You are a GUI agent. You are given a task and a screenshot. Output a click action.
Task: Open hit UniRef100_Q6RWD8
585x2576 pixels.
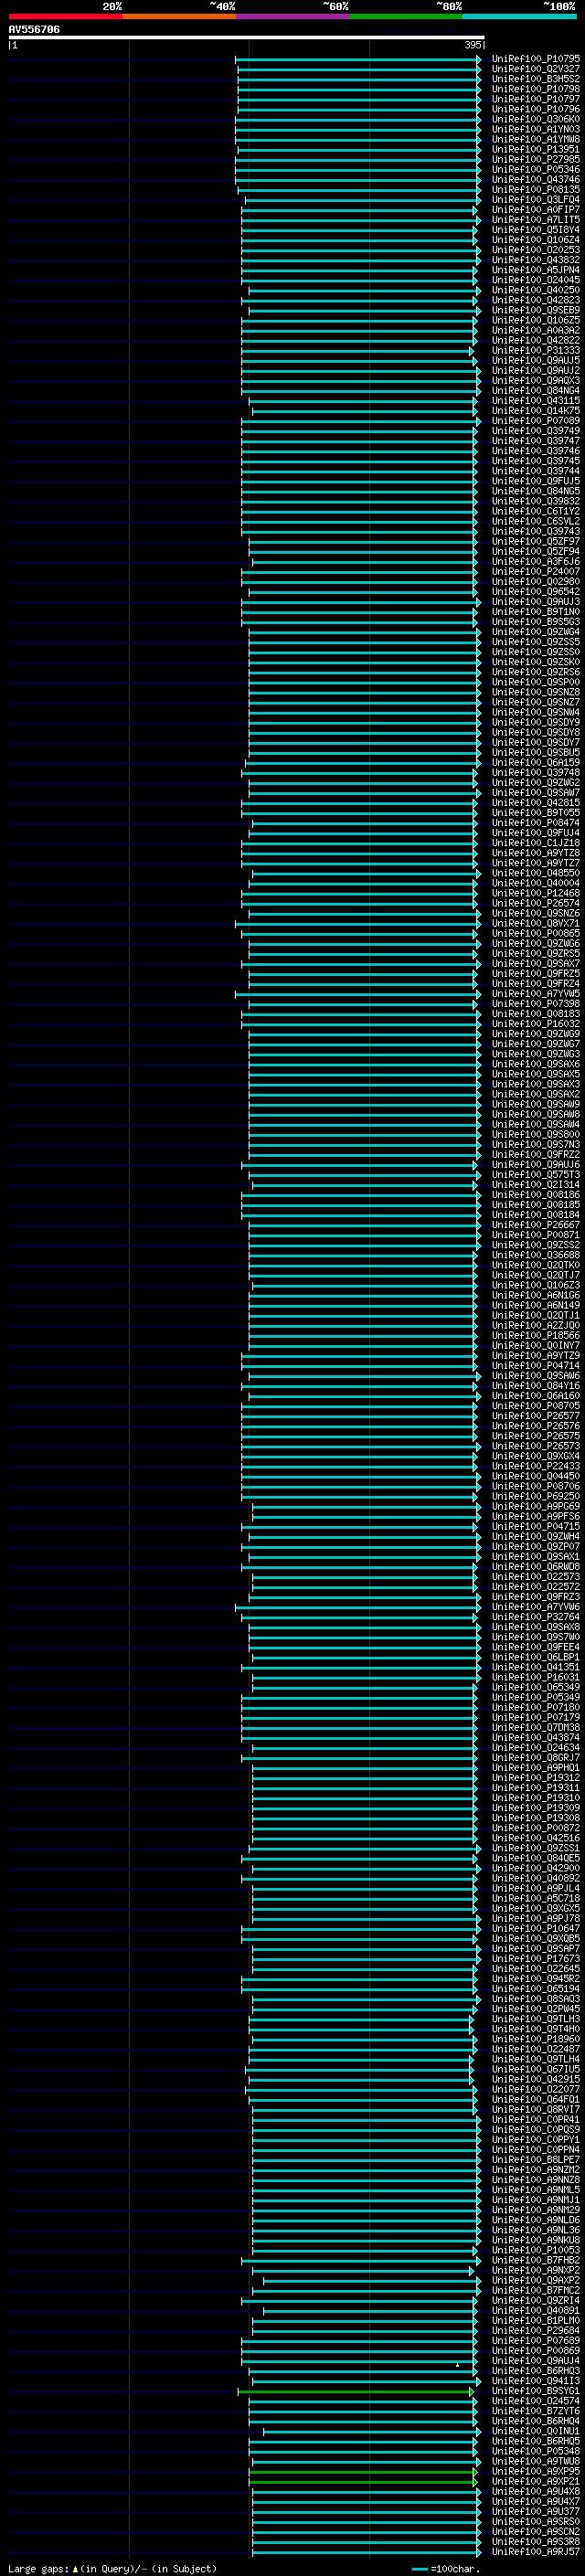[x=535, y=1567]
